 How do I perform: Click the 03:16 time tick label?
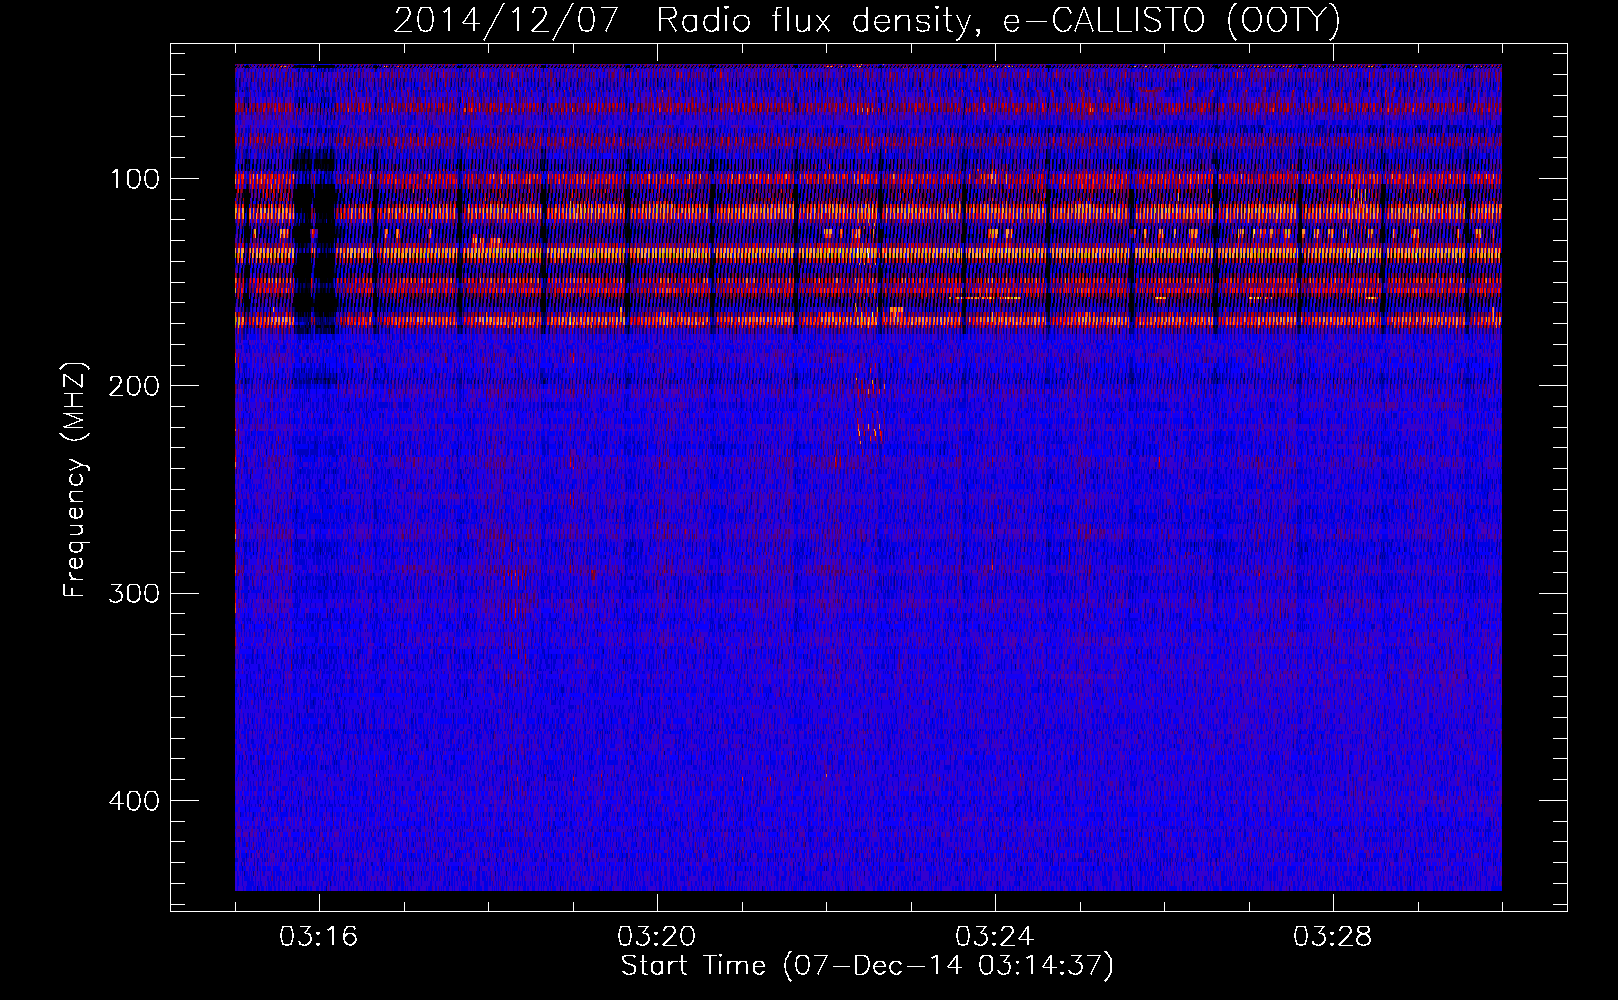point(319,937)
